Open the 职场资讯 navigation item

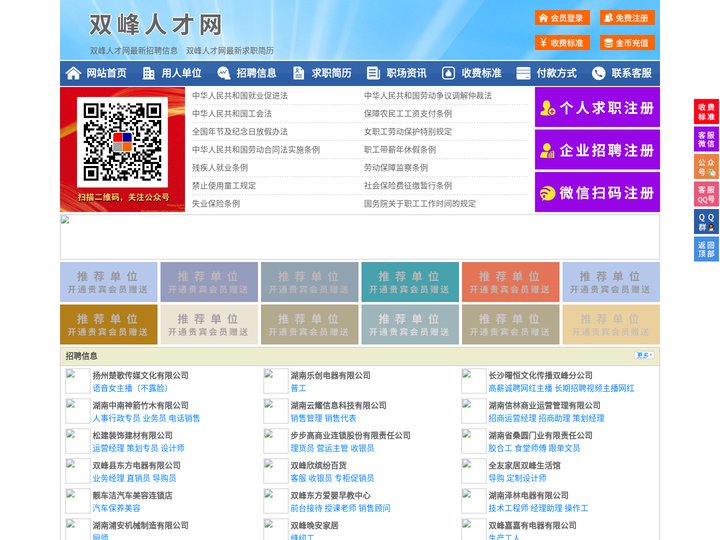point(406,73)
